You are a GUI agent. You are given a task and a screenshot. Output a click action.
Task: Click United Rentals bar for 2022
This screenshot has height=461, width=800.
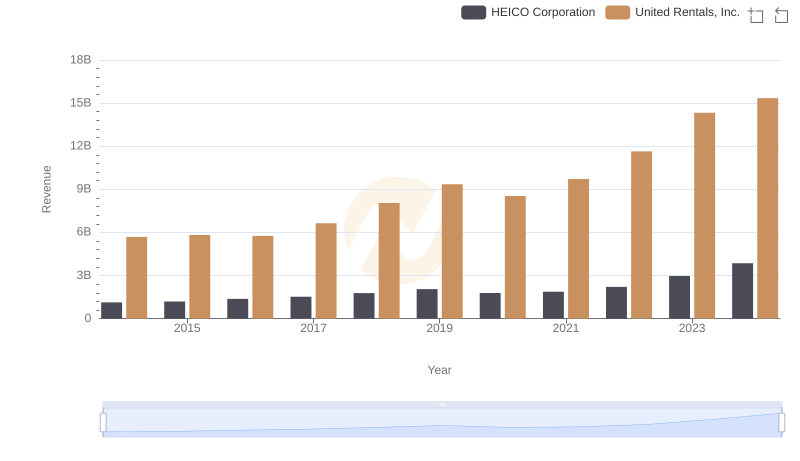pos(641,235)
